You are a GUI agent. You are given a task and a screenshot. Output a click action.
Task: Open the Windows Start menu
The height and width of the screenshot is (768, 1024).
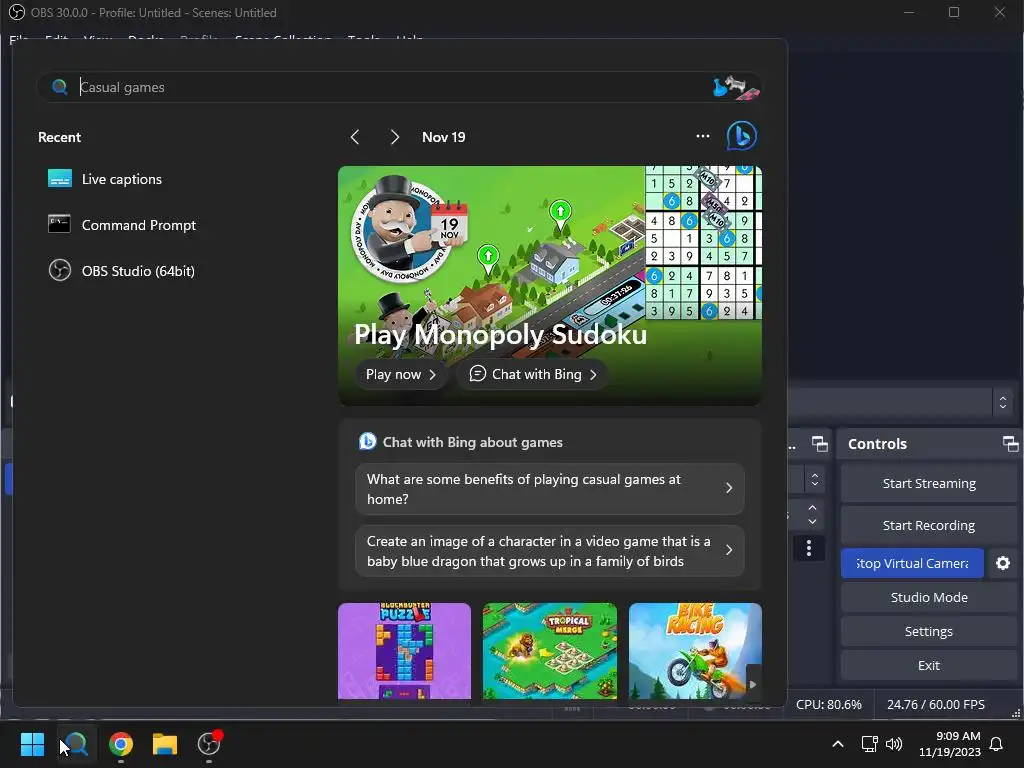point(32,744)
